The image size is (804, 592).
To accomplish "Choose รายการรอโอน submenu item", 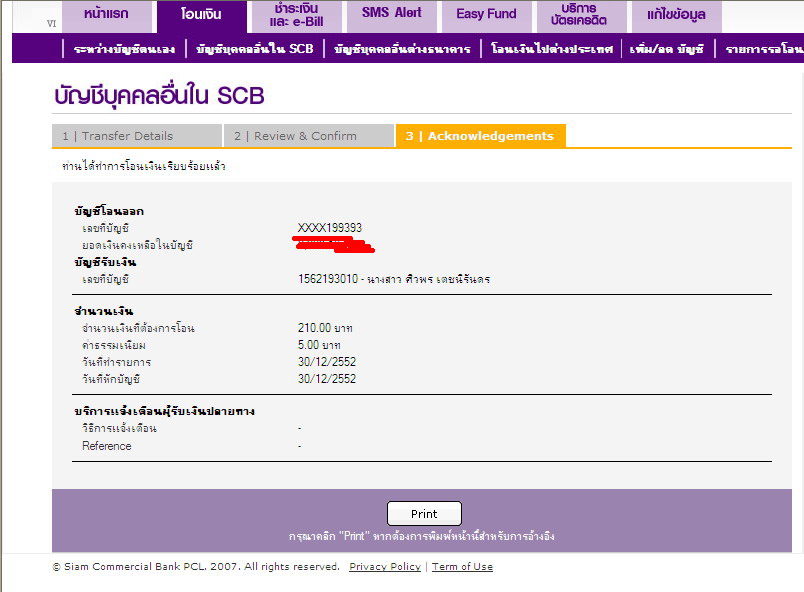I will (764, 49).
